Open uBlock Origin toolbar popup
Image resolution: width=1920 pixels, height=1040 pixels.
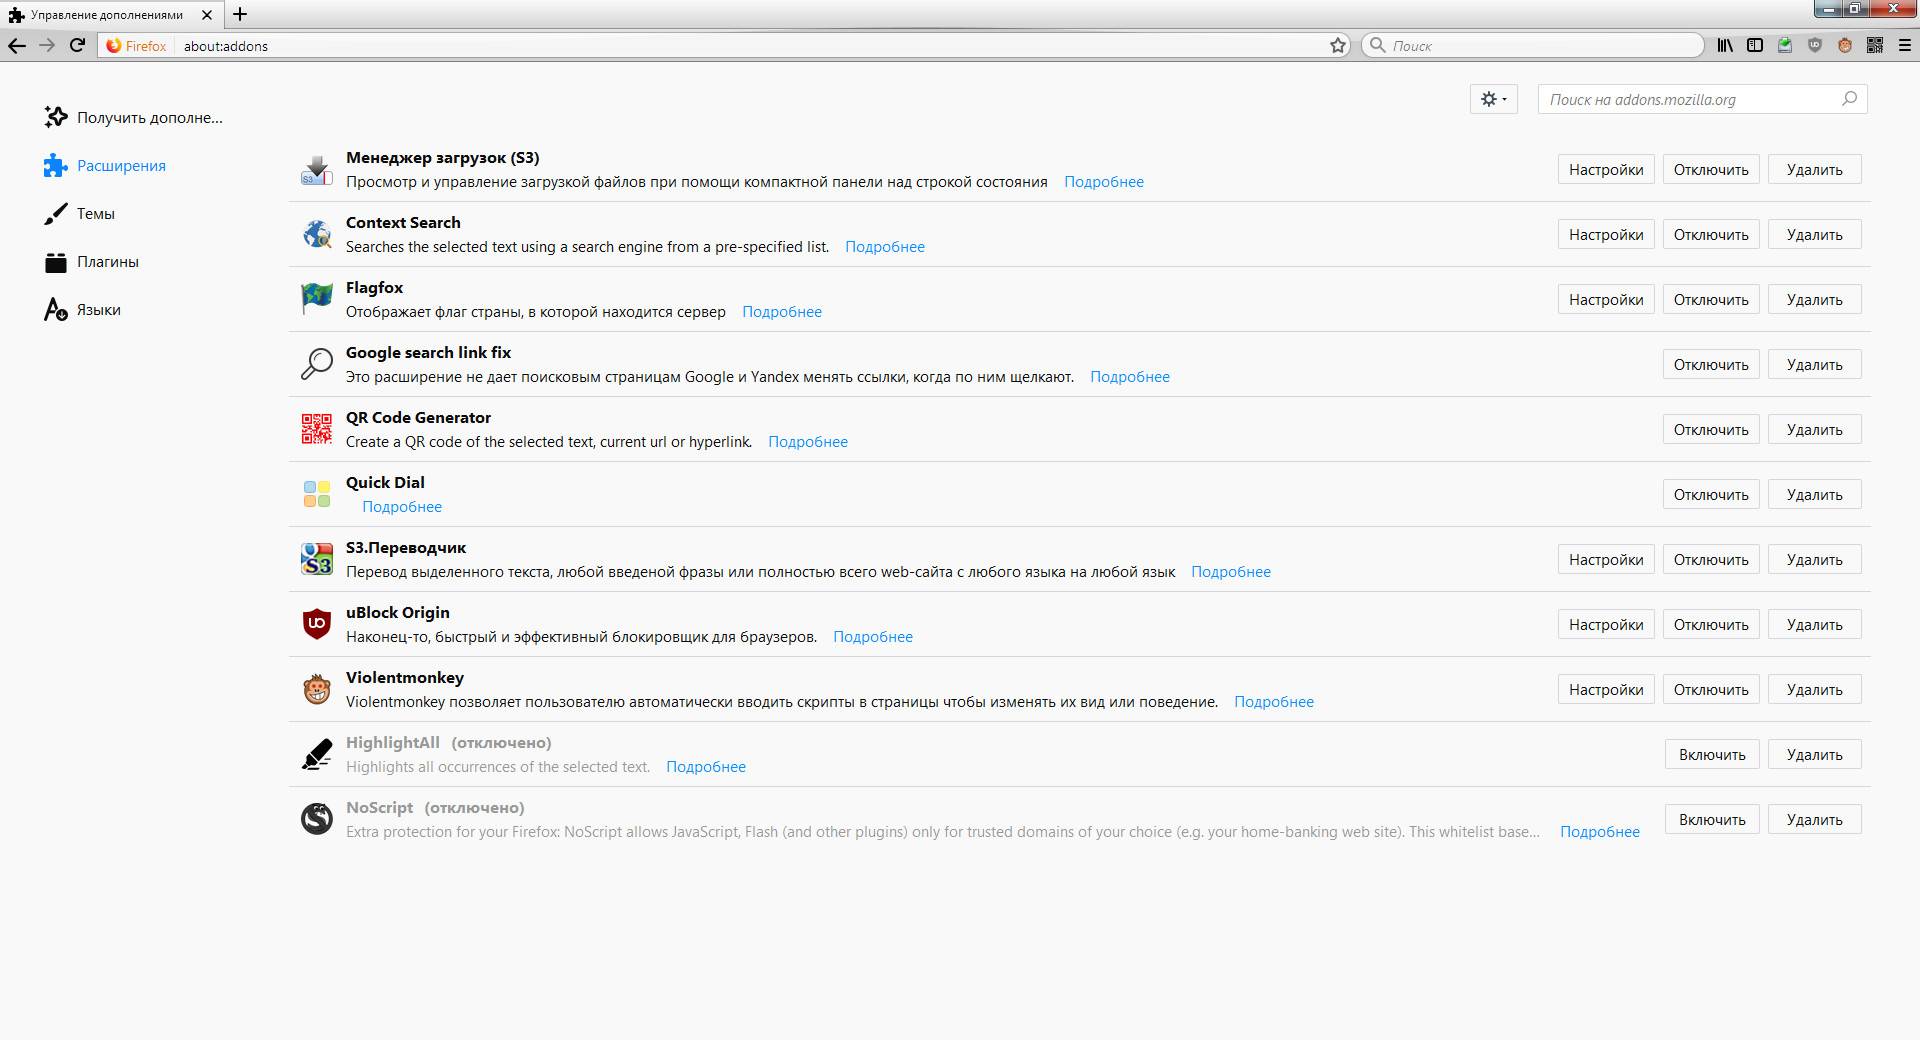point(1815,45)
